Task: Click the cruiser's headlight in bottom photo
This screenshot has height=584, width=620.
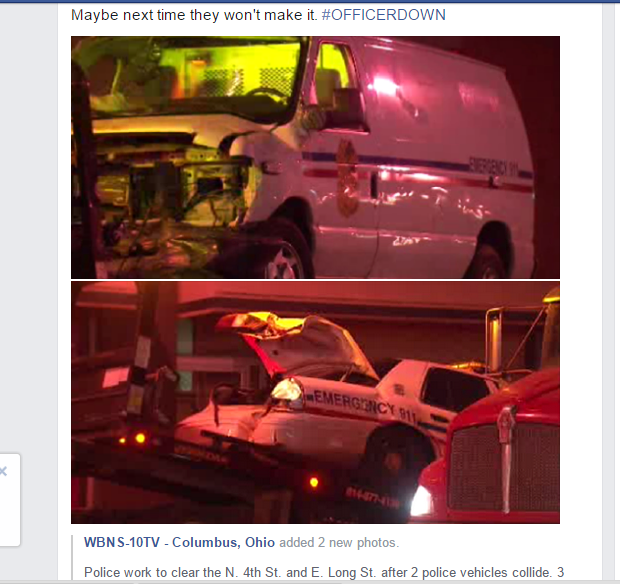Action: (x=287, y=388)
